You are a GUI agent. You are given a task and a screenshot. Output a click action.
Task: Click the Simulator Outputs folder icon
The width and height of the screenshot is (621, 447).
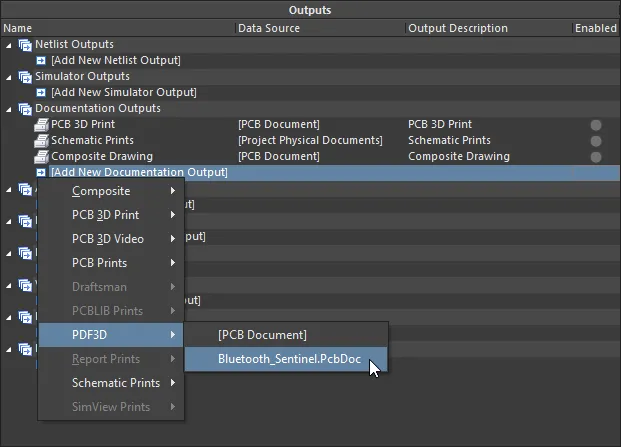point(25,77)
